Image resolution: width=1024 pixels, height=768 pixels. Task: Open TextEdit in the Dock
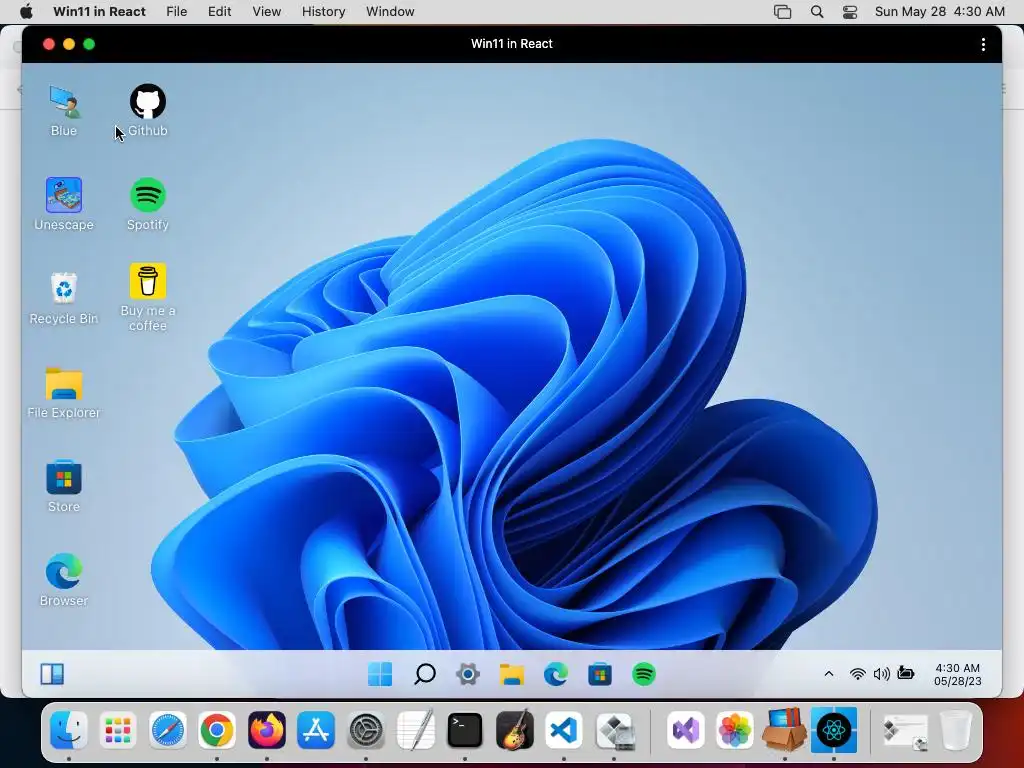pyautogui.click(x=415, y=729)
